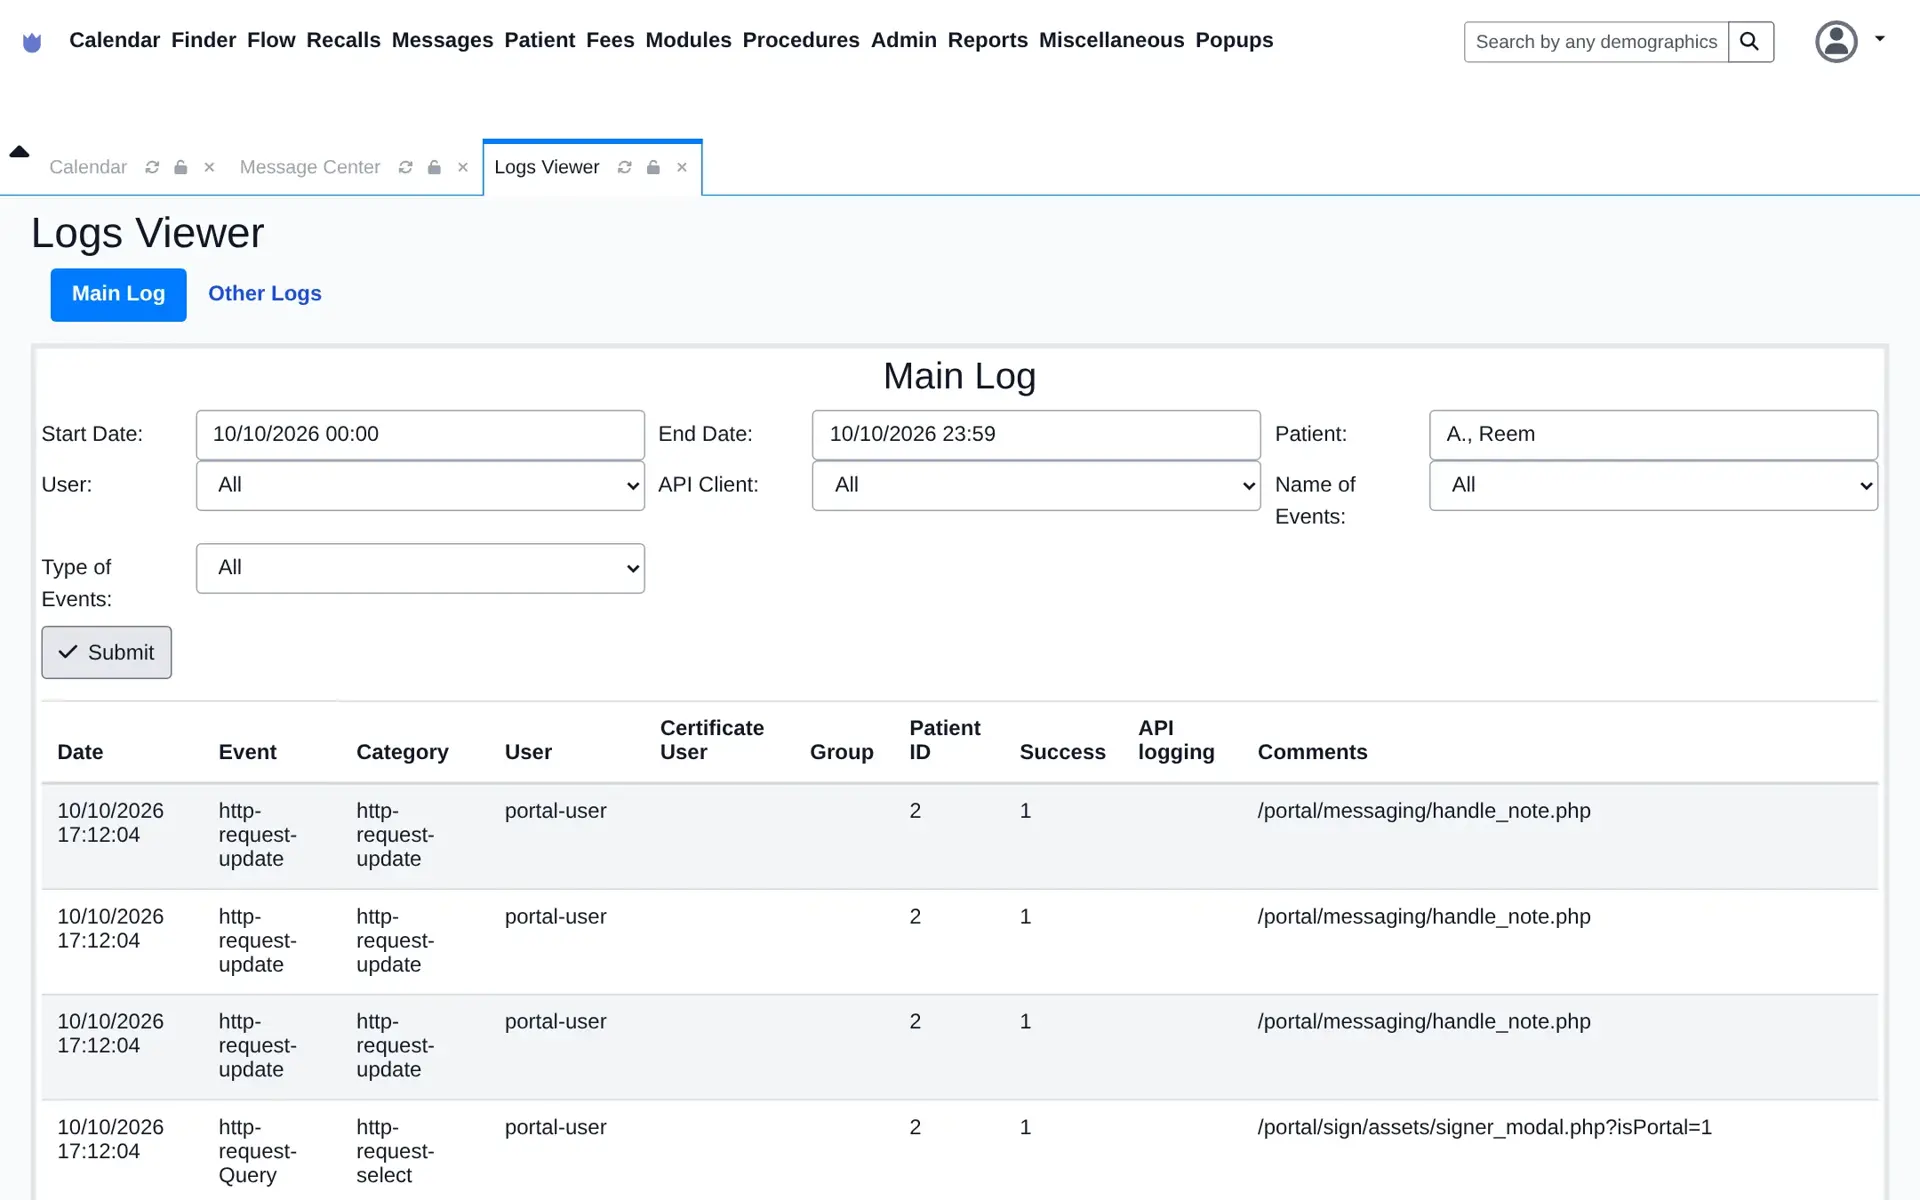
Task: Click the End Date field
Action: [1036, 435]
